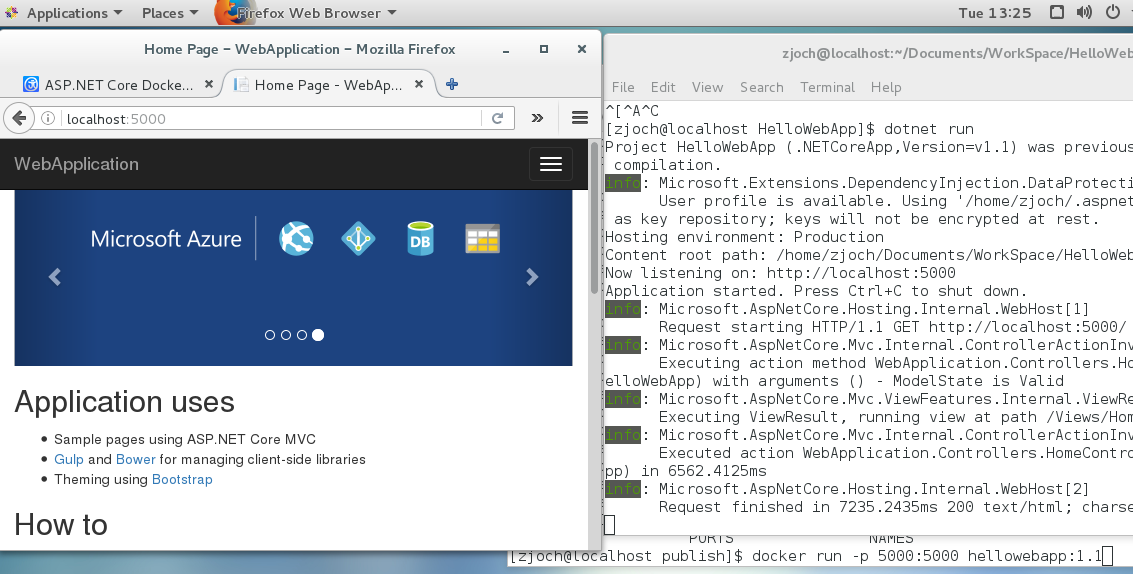Viewport: 1134px width, 574px height.
Task: Open the terminal Terminal menu
Action: click(827, 87)
